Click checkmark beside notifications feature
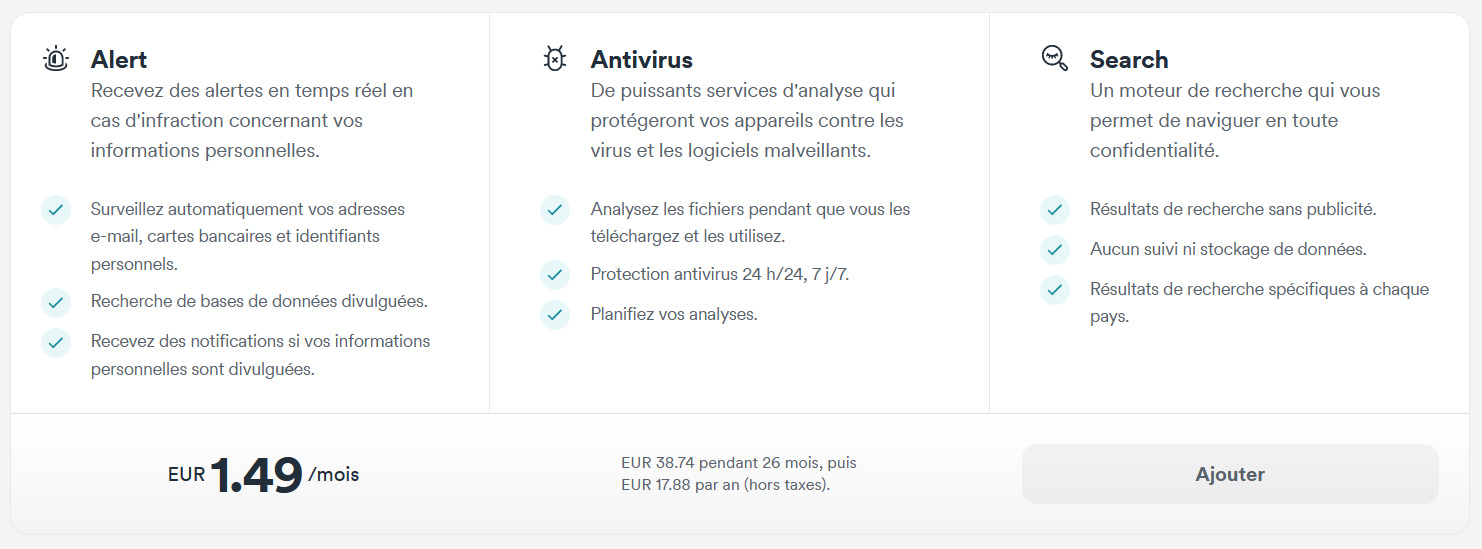The width and height of the screenshot is (1482, 549). (x=56, y=342)
